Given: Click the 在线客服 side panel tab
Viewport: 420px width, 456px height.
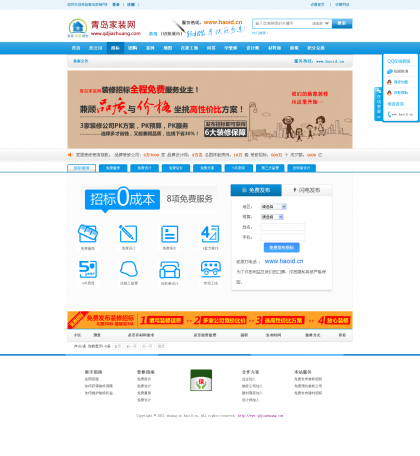Looking at the screenshot, I should (378, 104).
